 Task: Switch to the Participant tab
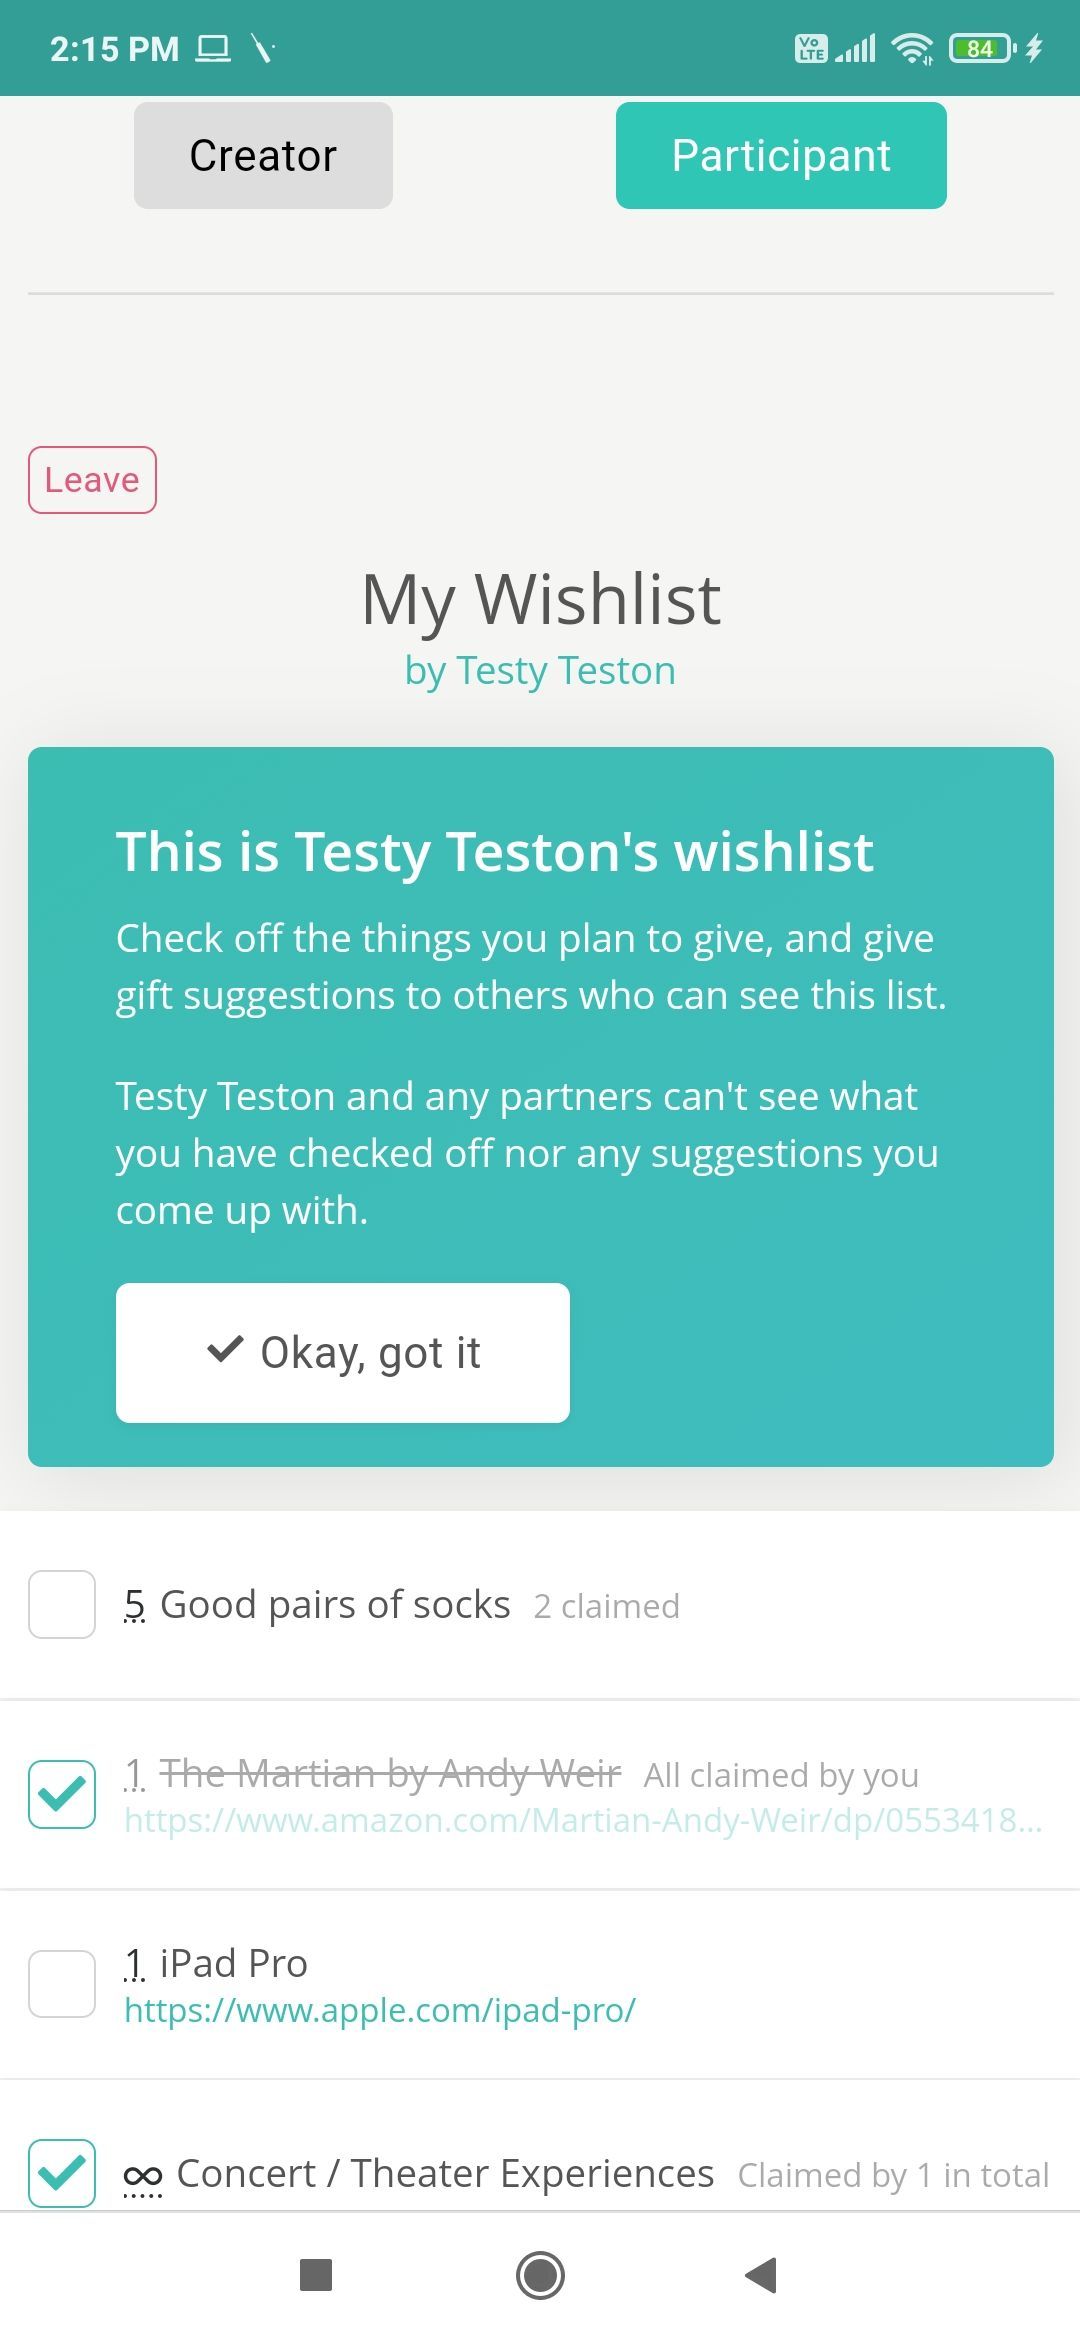[780, 154]
